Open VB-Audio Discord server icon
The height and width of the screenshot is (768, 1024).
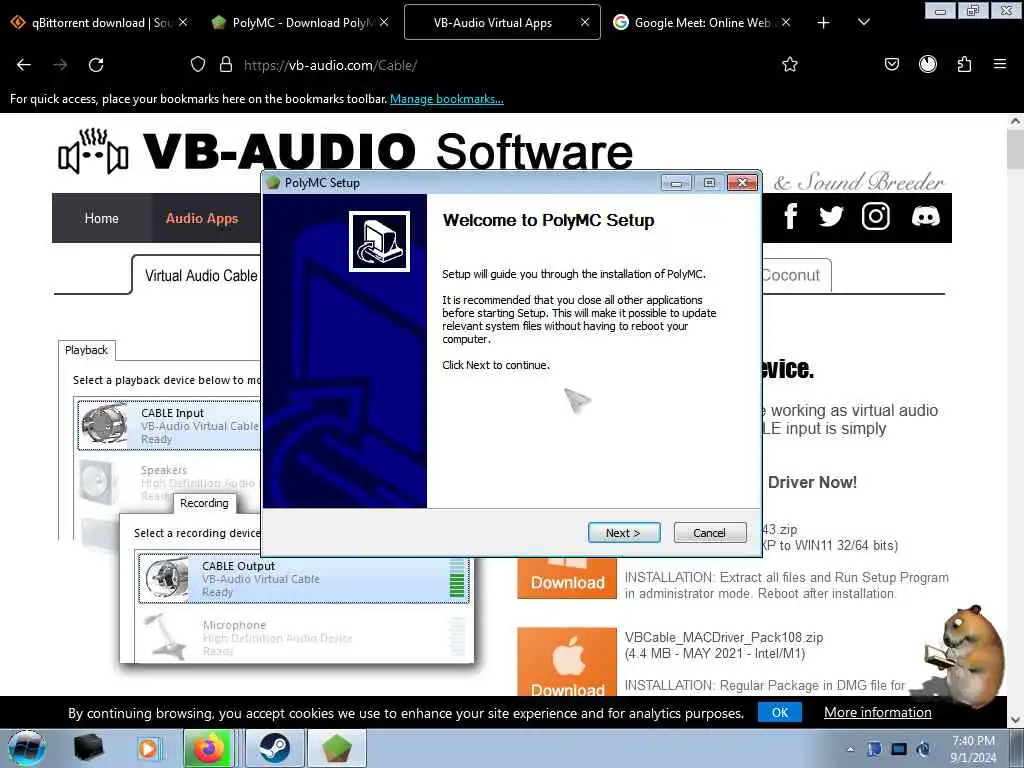925,216
